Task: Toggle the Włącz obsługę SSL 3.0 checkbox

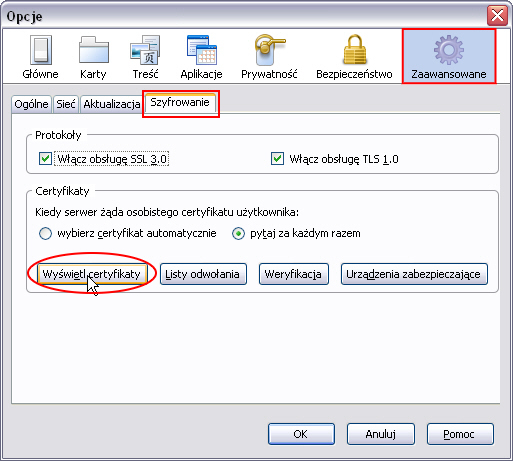Action: (x=45, y=159)
